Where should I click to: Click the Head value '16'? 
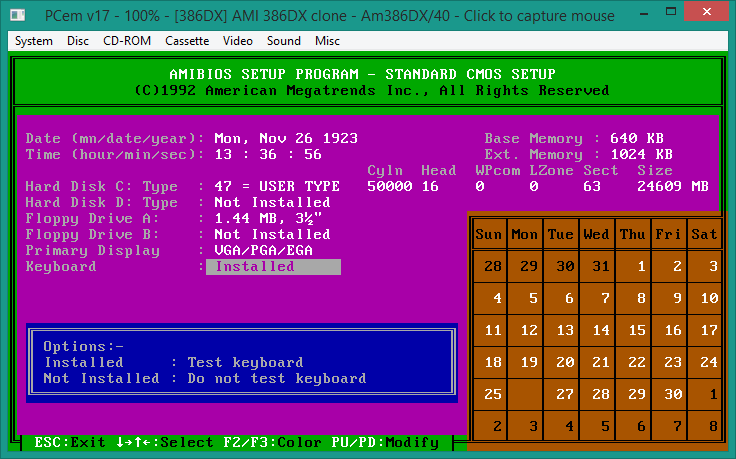(430, 186)
